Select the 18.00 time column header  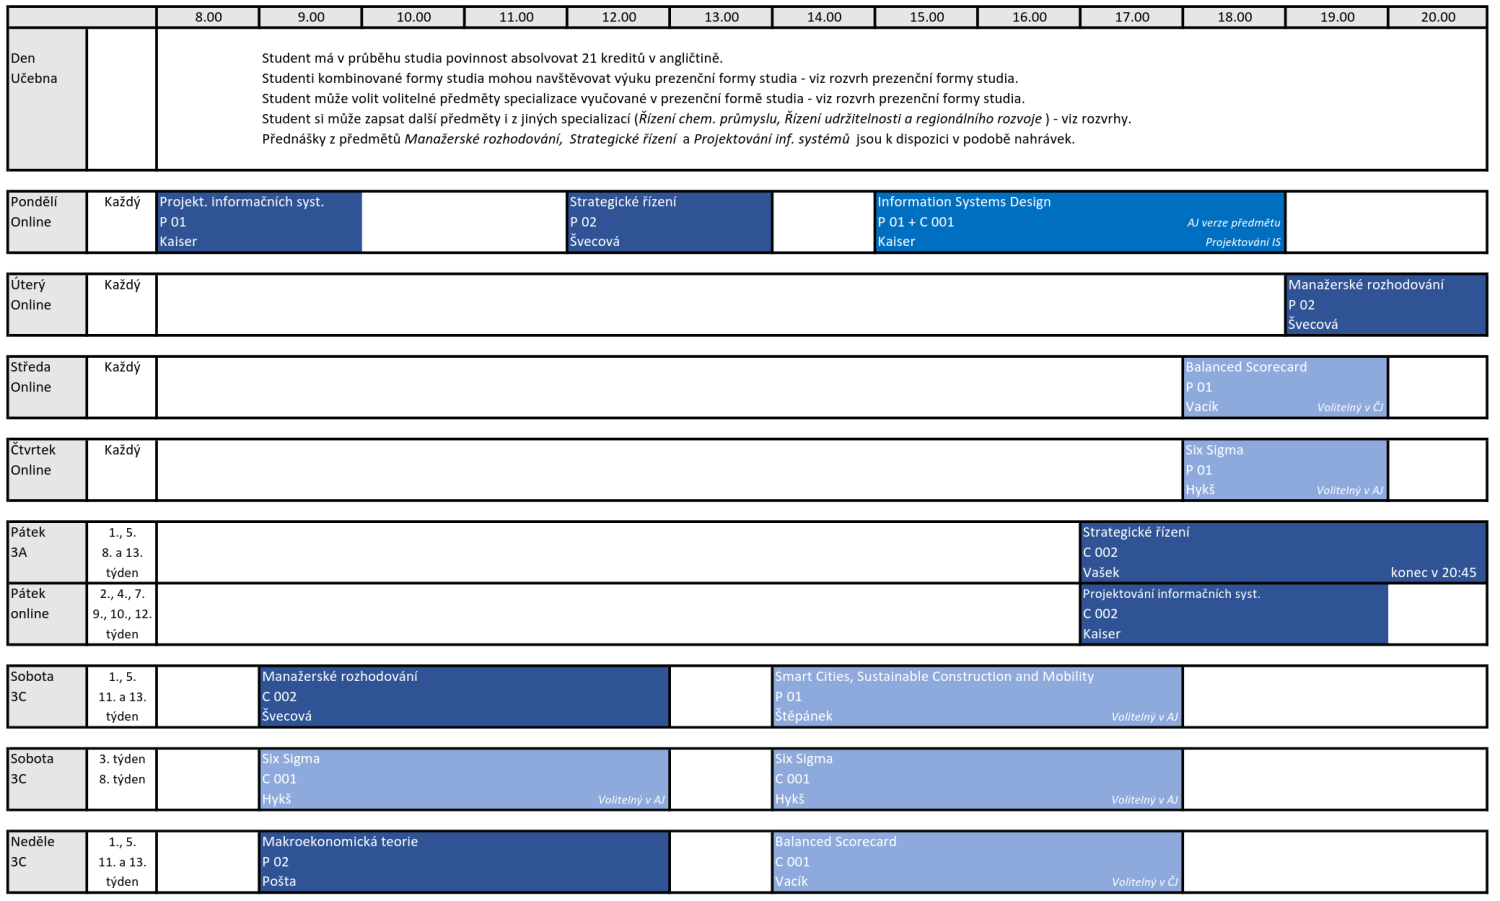(1235, 17)
